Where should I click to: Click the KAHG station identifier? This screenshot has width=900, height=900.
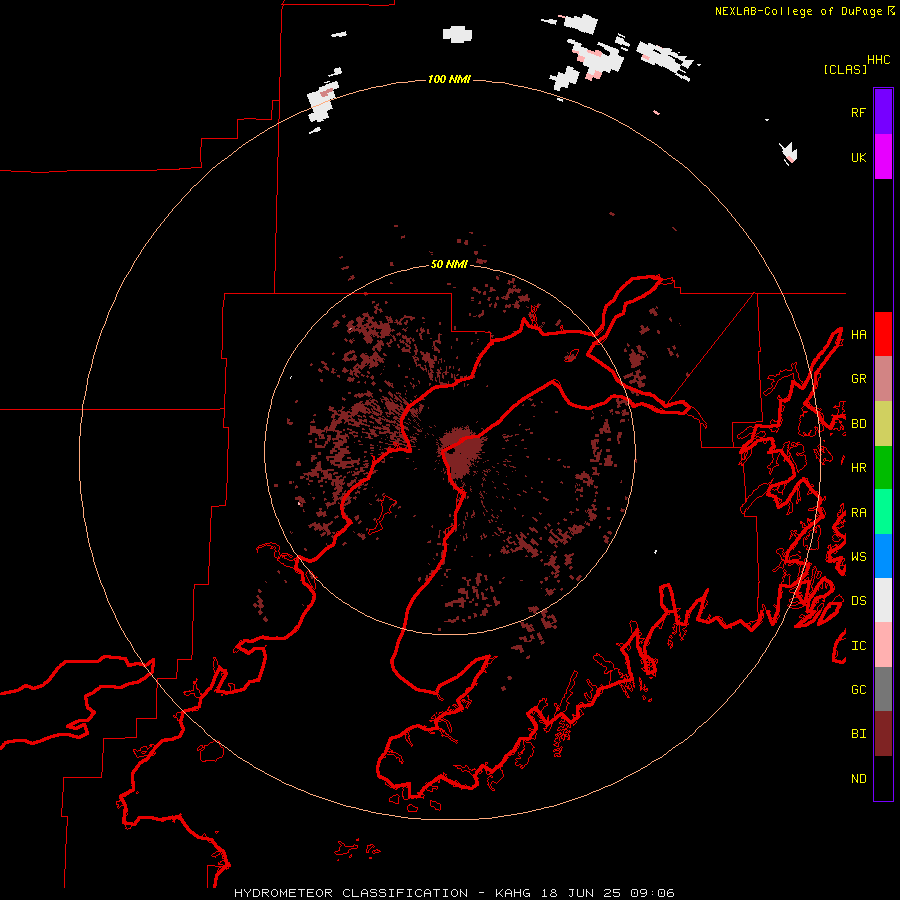coord(513,893)
